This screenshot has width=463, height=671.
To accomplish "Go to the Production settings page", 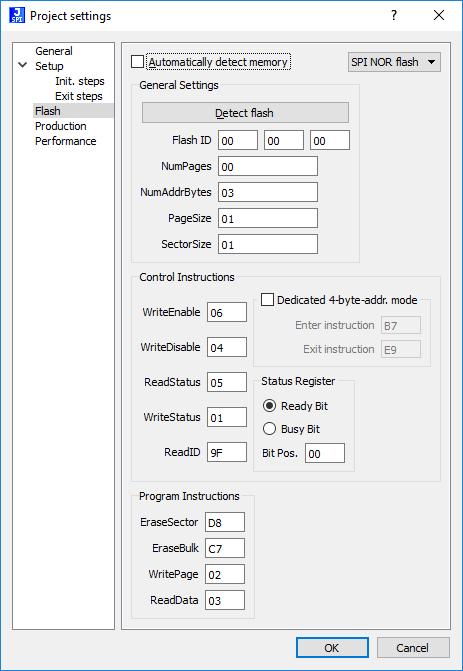I will [61, 126].
